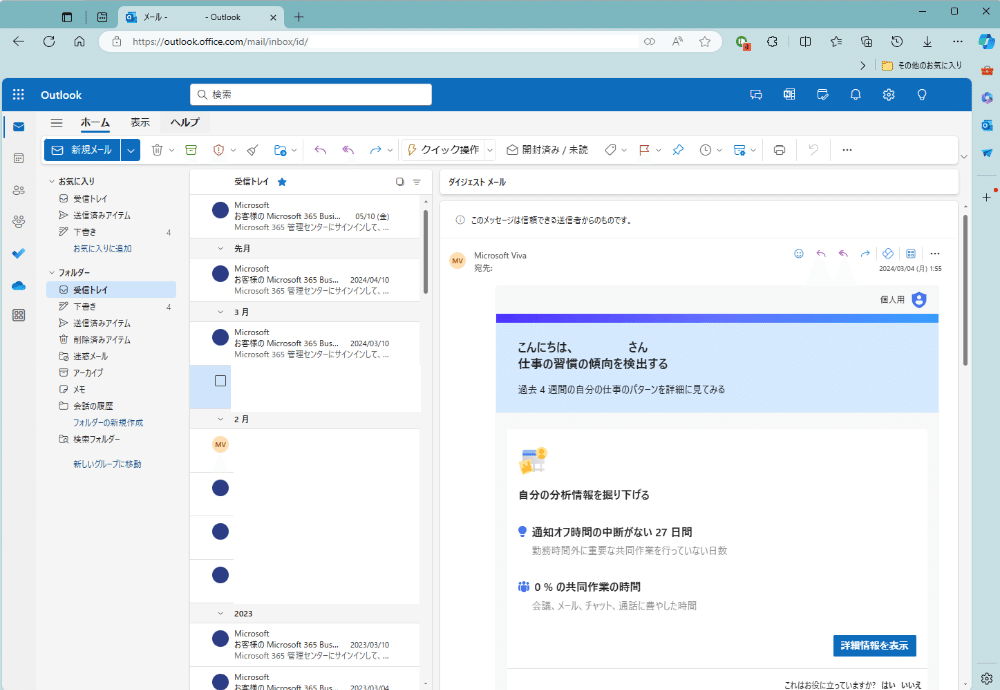Open the emoji reaction icon on message

[x=798, y=254]
